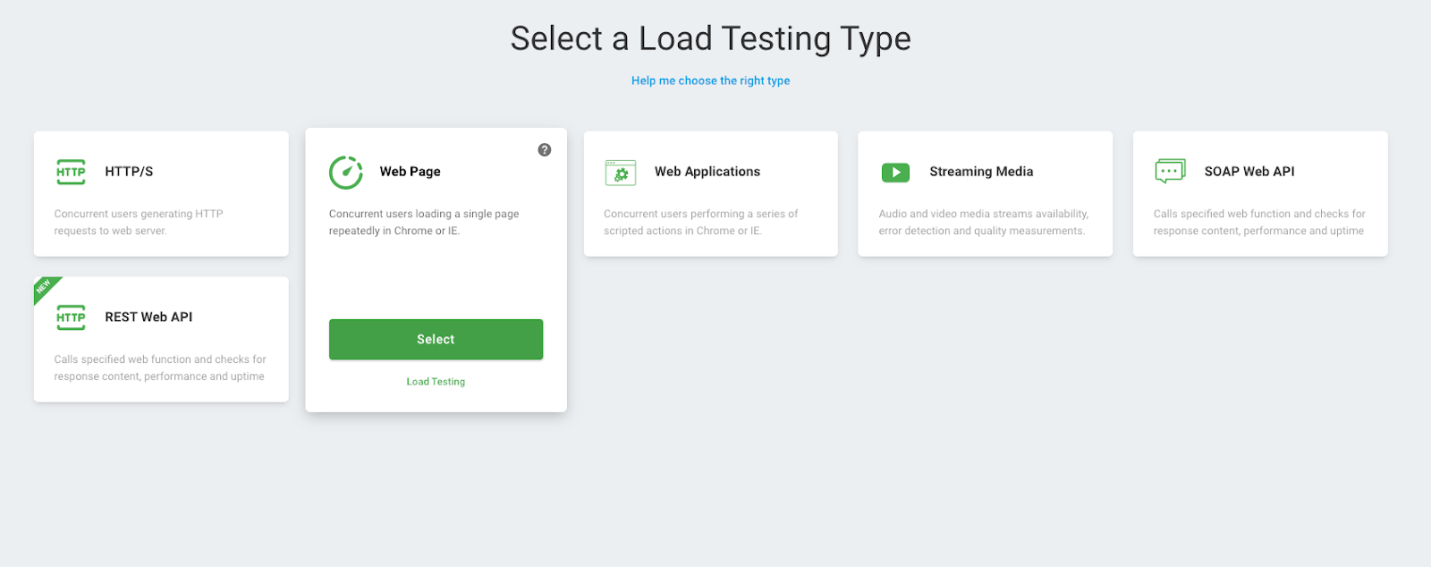Follow the Load Testing link under Select
Screen dimensions: 1431x567
[435, 382]
